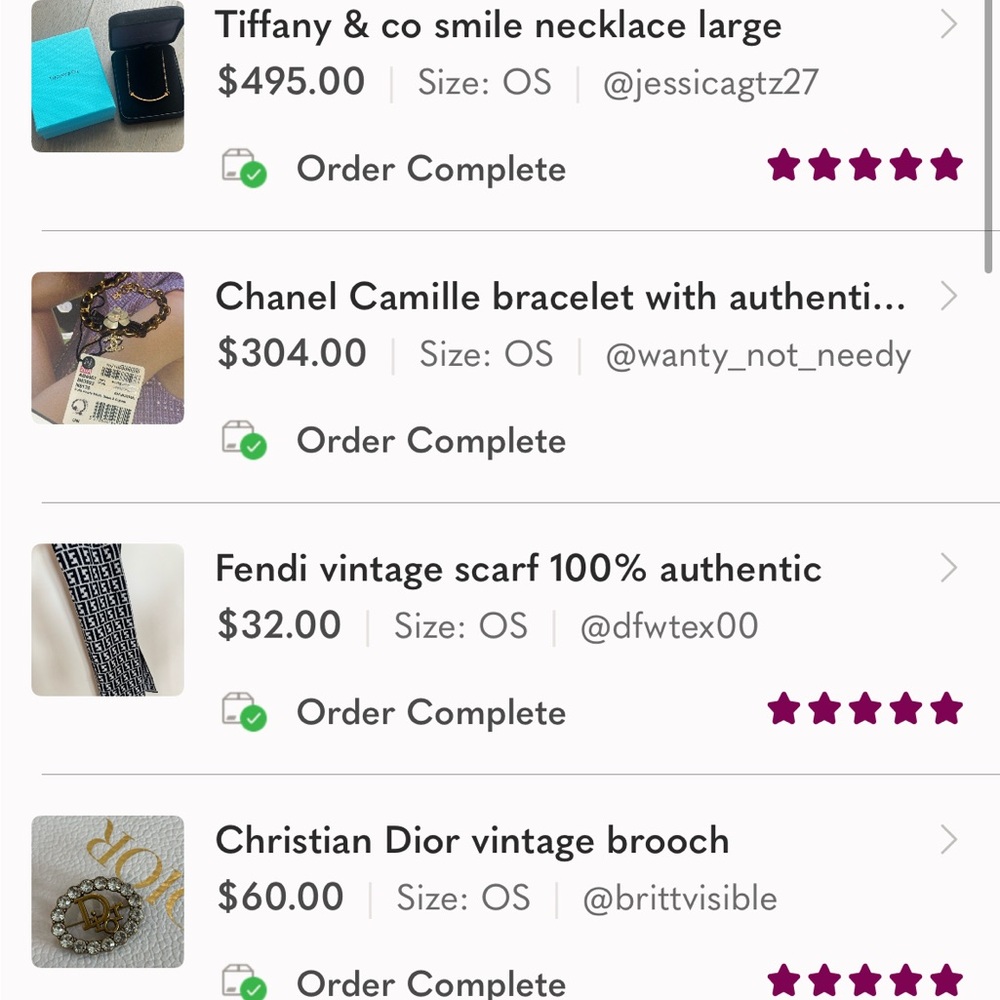Click Chanel bracelet order complete icon
This screenshot has width=1000, height=1000.
[x=243, y=440]
